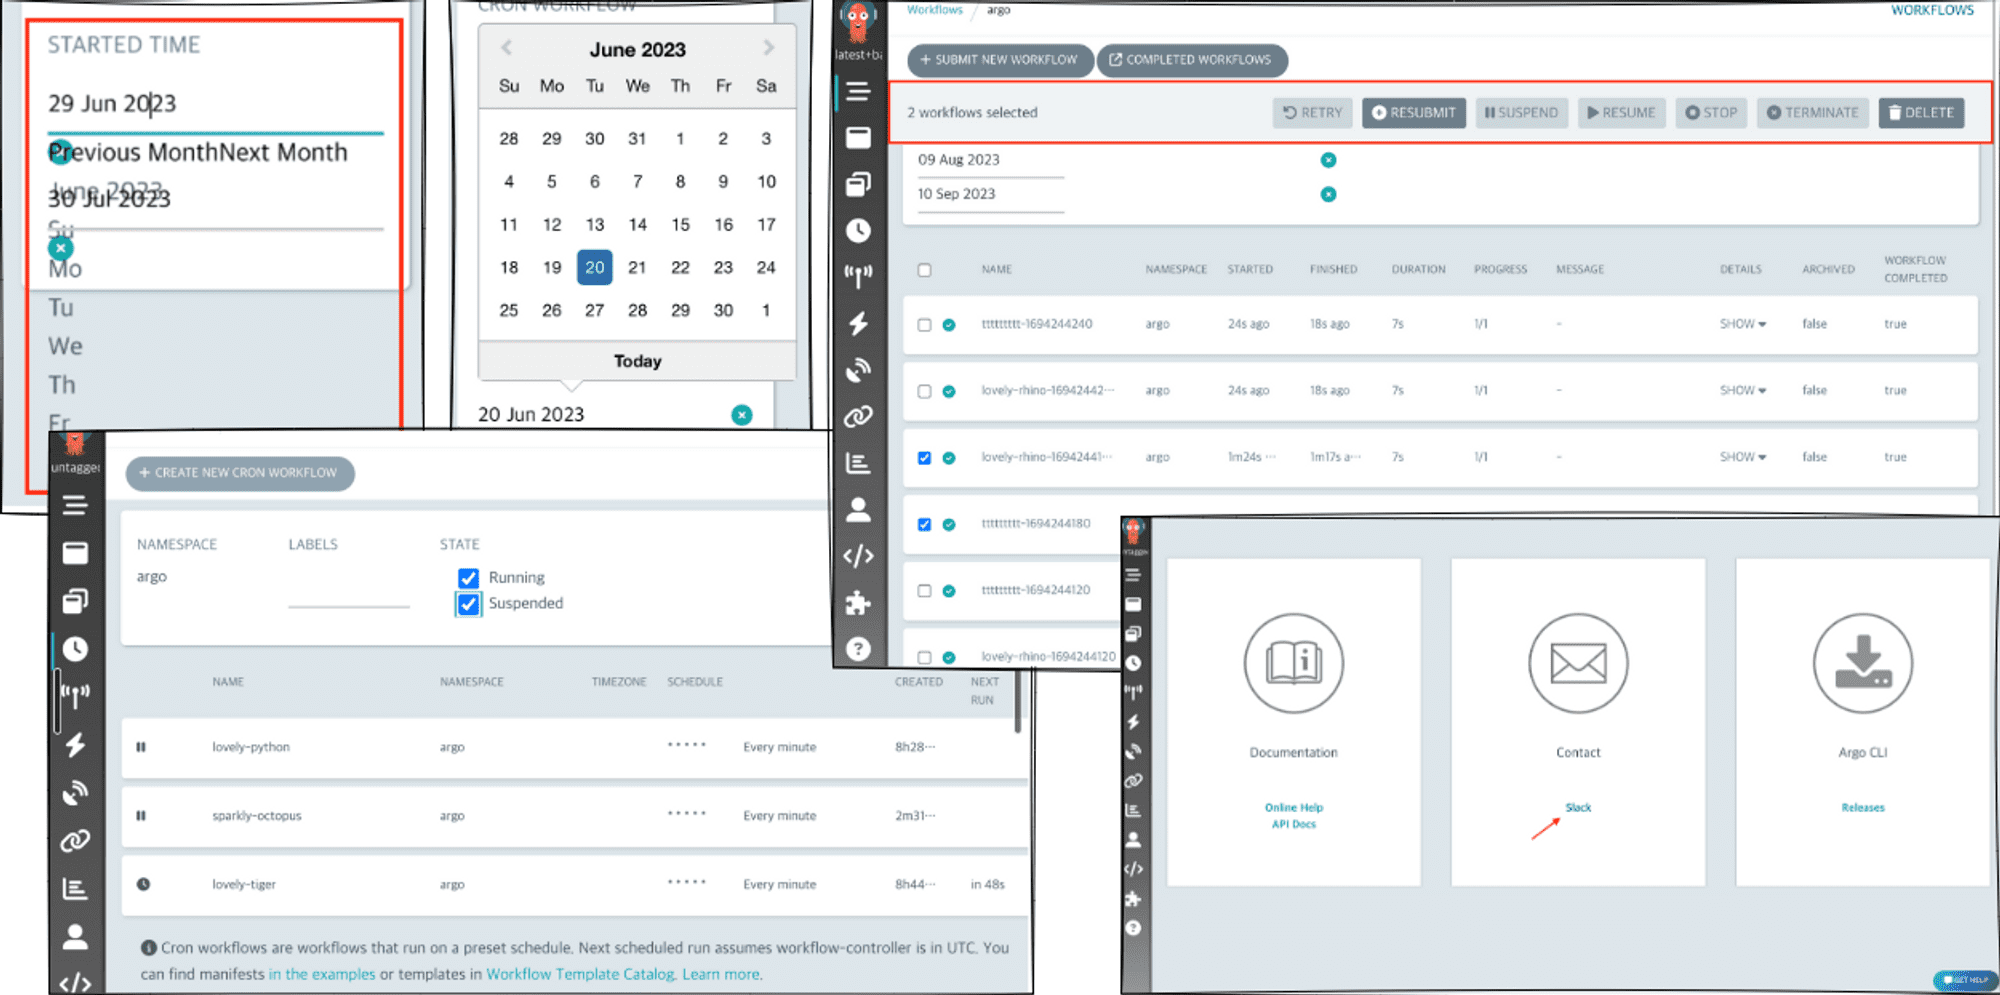Open hamburger menu in workflows list window sidebar

[x=858, y=91]
